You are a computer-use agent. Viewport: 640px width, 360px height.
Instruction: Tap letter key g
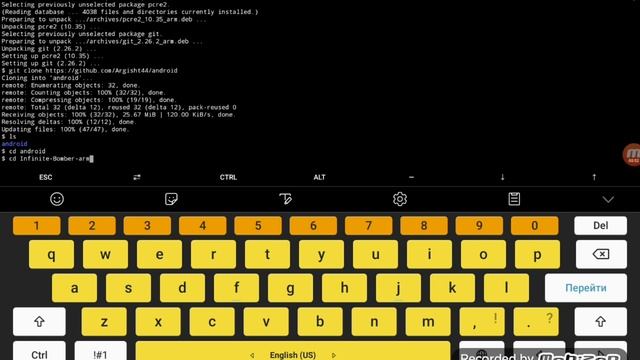pyautogui.click(x=290, y=288)
